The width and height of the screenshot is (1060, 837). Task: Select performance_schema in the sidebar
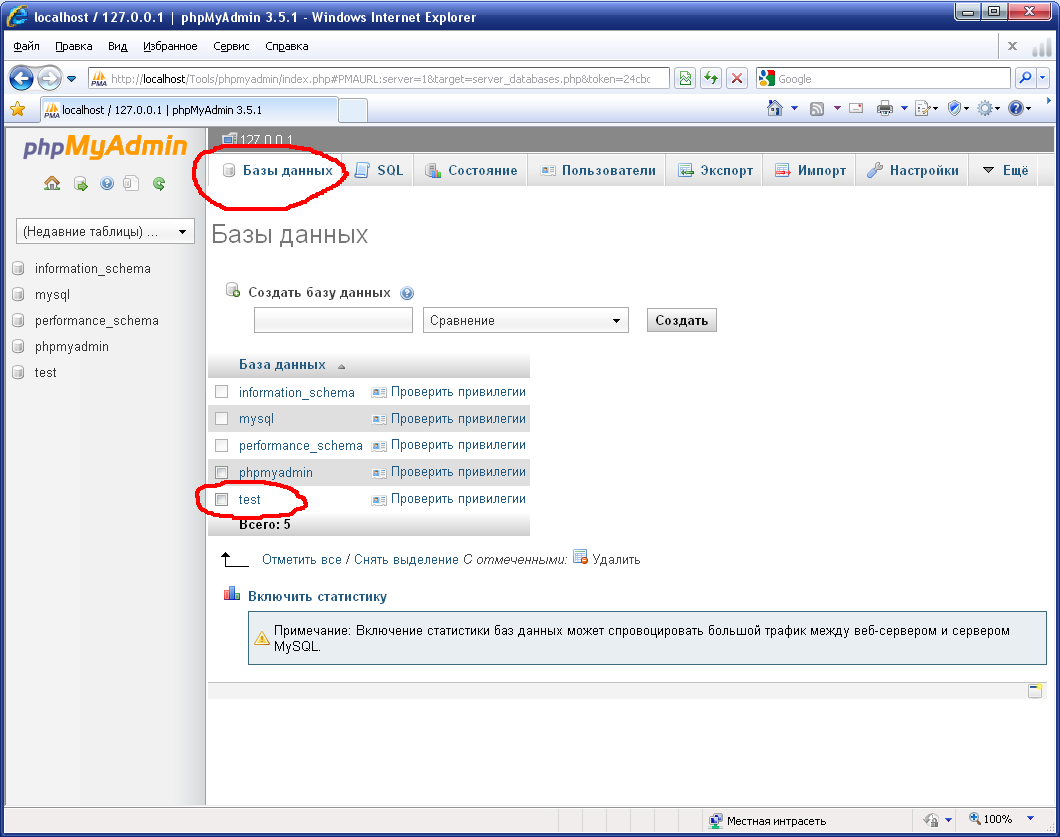[x=97, y=320]
